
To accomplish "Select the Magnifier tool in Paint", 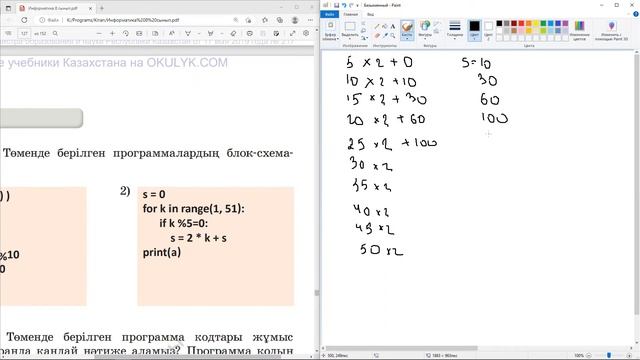I will (x=393, y=36).
